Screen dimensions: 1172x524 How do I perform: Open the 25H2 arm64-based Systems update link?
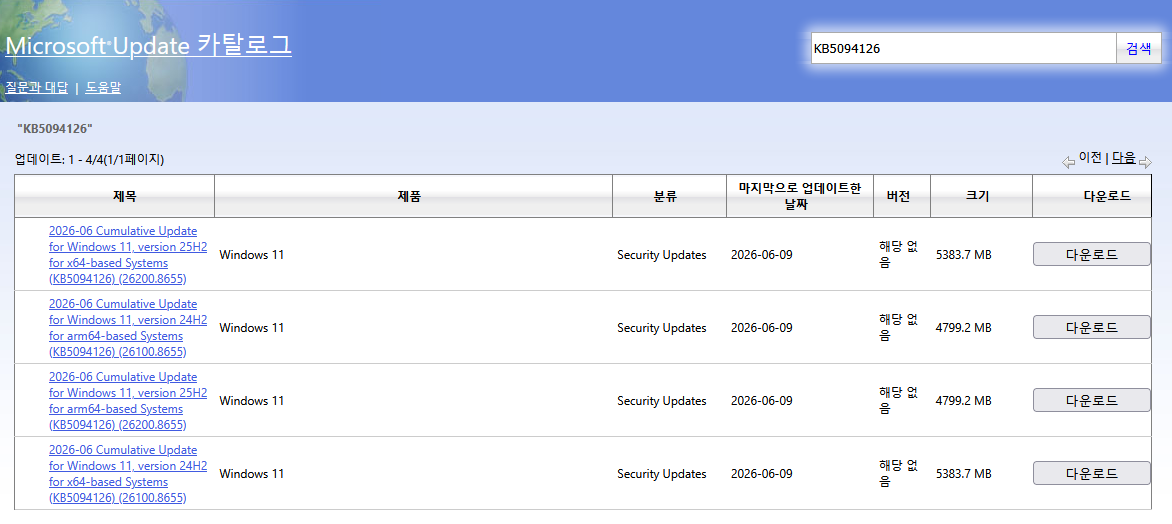pyautogui.click(x=128, y=401)
